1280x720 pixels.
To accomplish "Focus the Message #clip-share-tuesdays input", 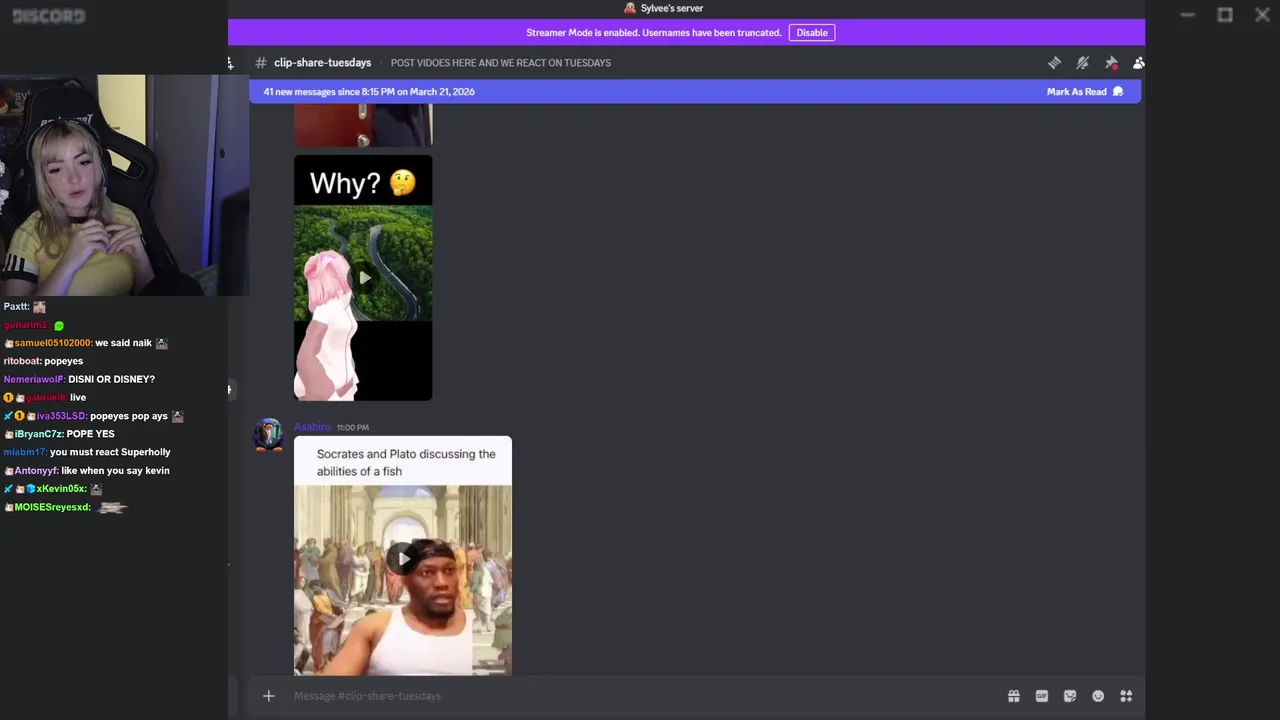I will pos(640,696).
